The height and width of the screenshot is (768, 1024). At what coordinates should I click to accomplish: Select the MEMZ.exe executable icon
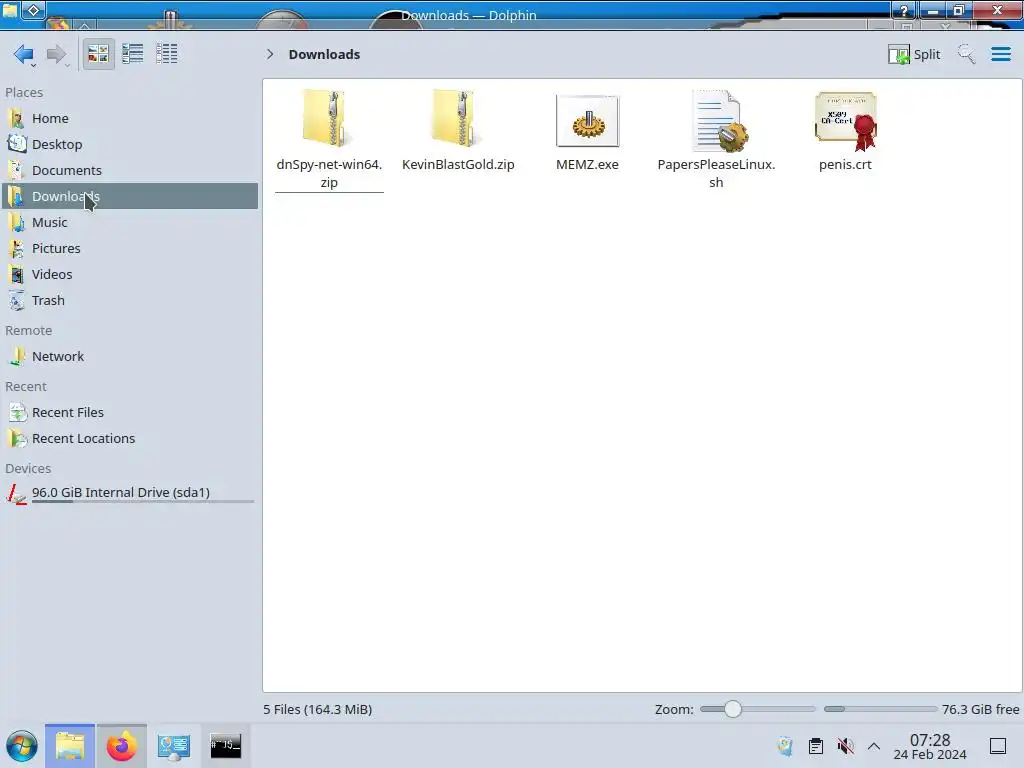(587, 121)
